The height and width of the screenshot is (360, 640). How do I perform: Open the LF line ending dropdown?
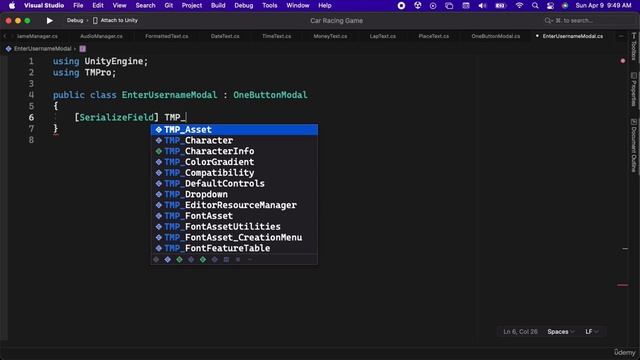592,332
